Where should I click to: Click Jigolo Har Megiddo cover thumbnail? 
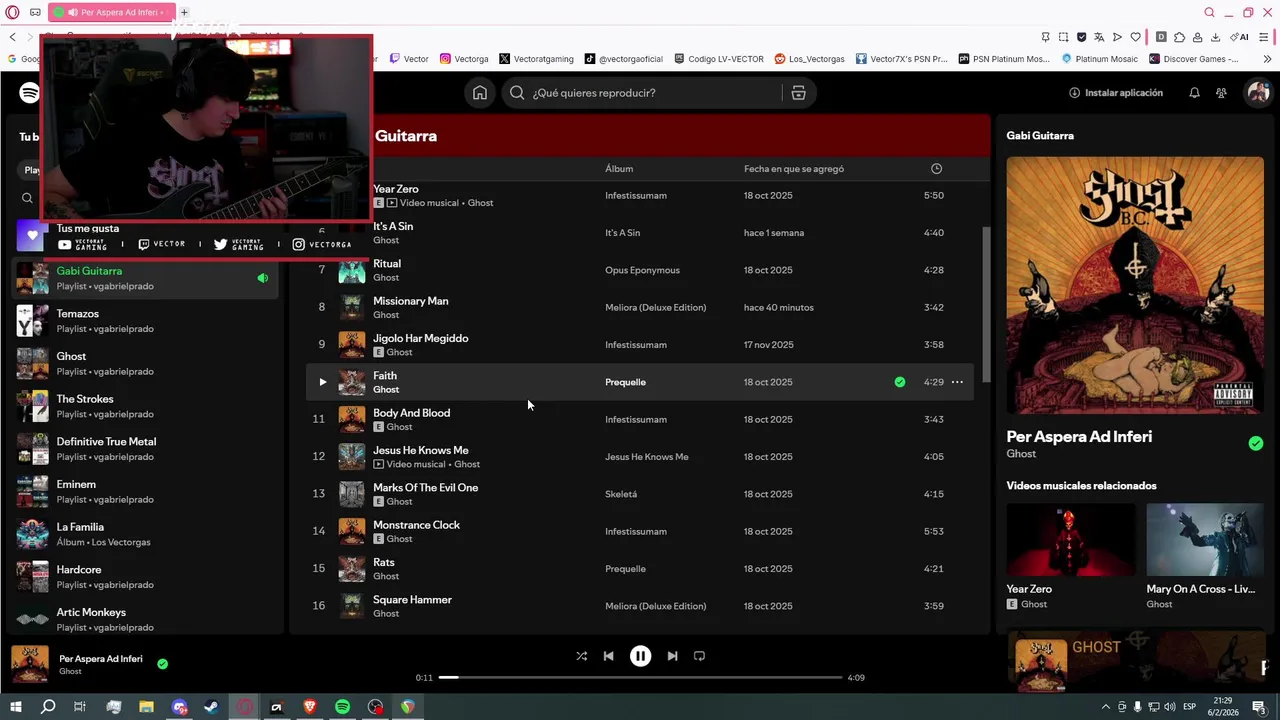tap(352, 345)
